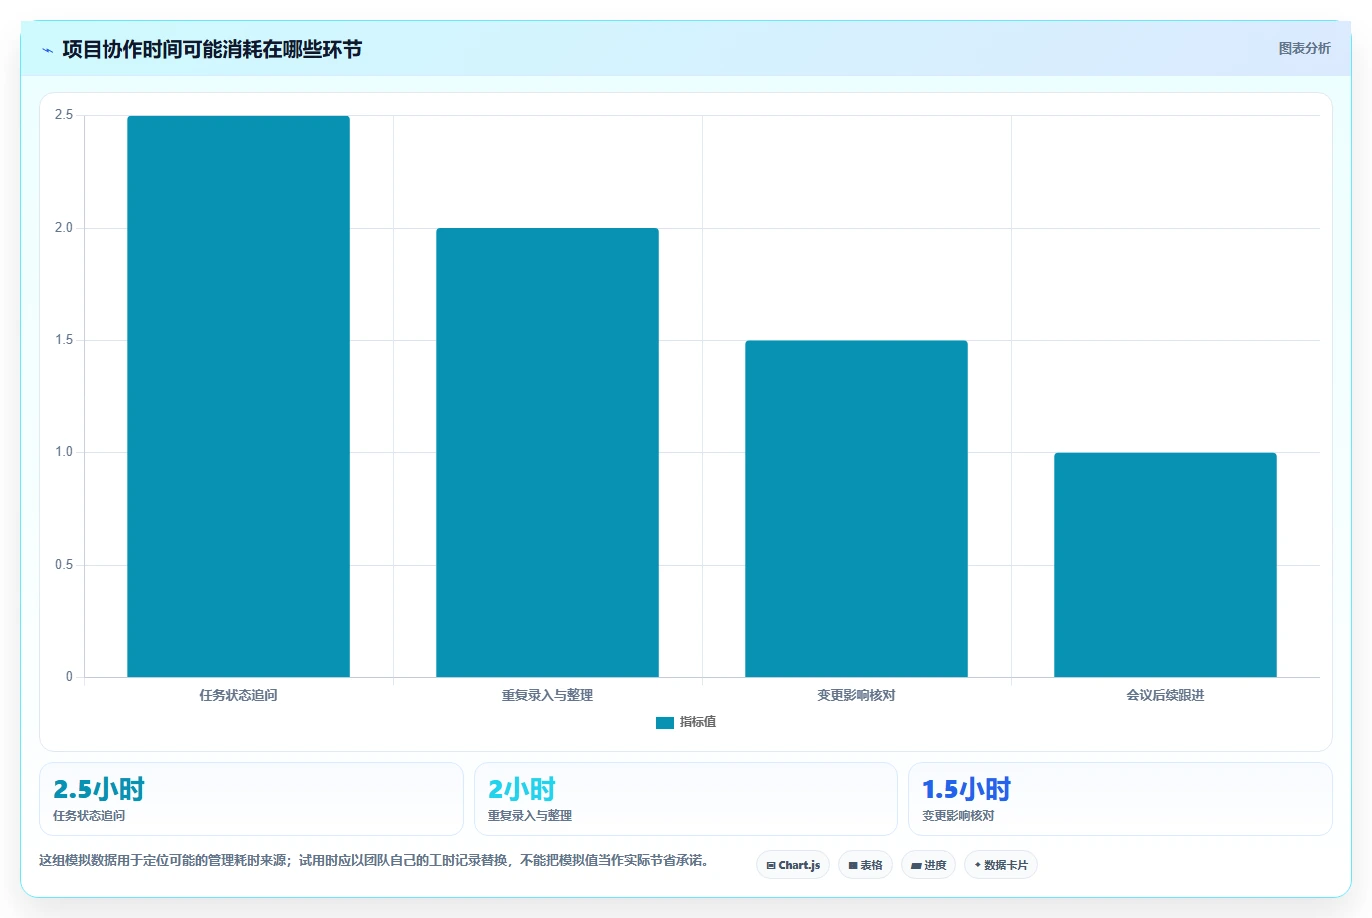Toggle the 指标值 legend color box

point(665,722)
